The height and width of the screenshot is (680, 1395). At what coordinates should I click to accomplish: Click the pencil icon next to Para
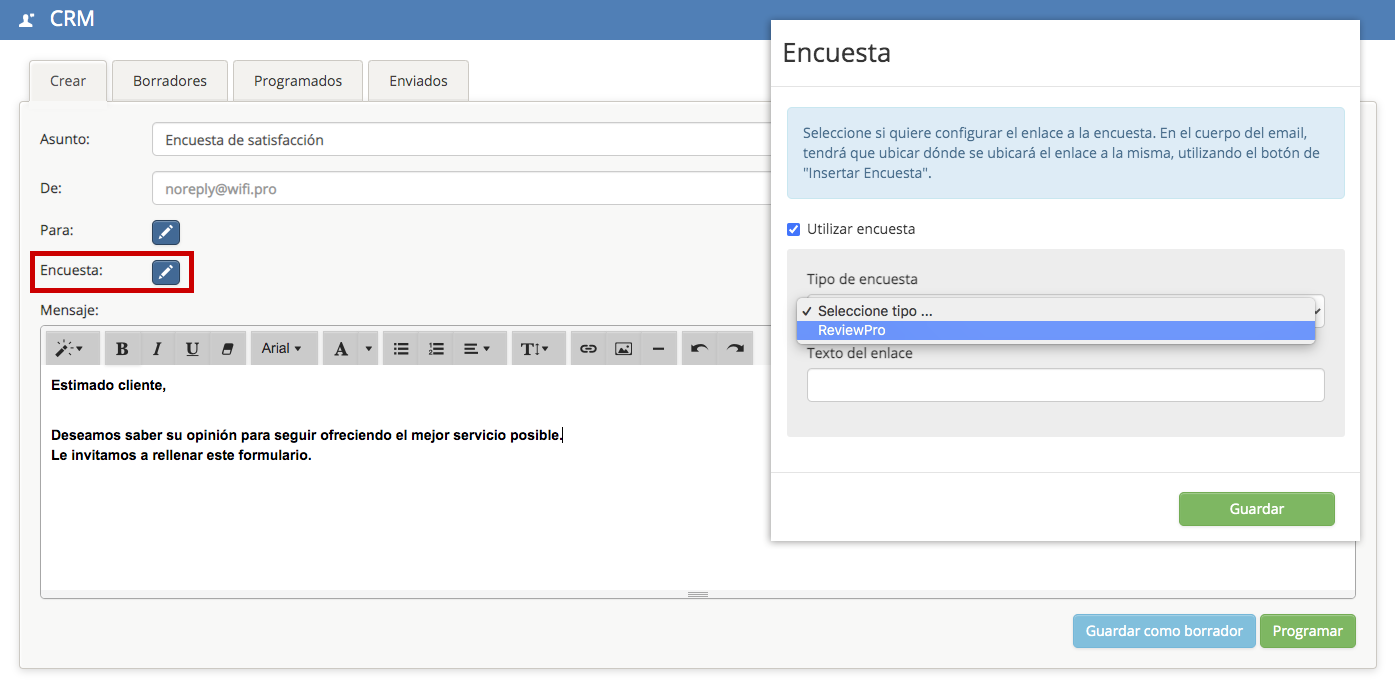(x=166, y=232)
